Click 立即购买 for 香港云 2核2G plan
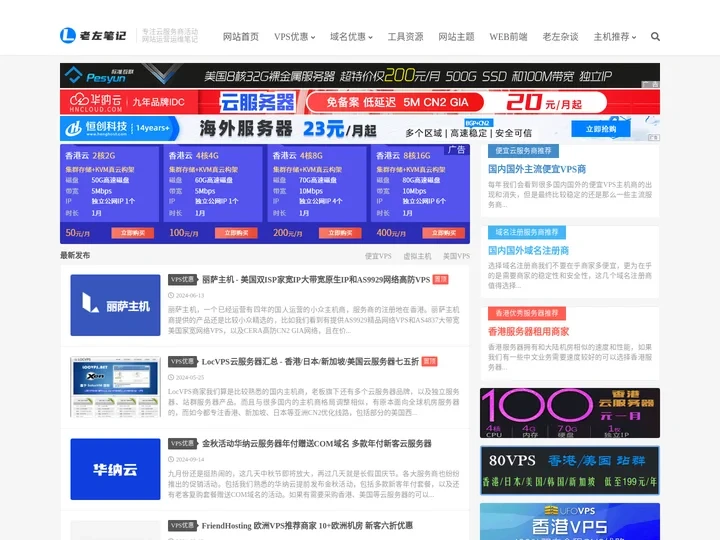The width and height of the screenshot is (720, 540). point(132,233)
